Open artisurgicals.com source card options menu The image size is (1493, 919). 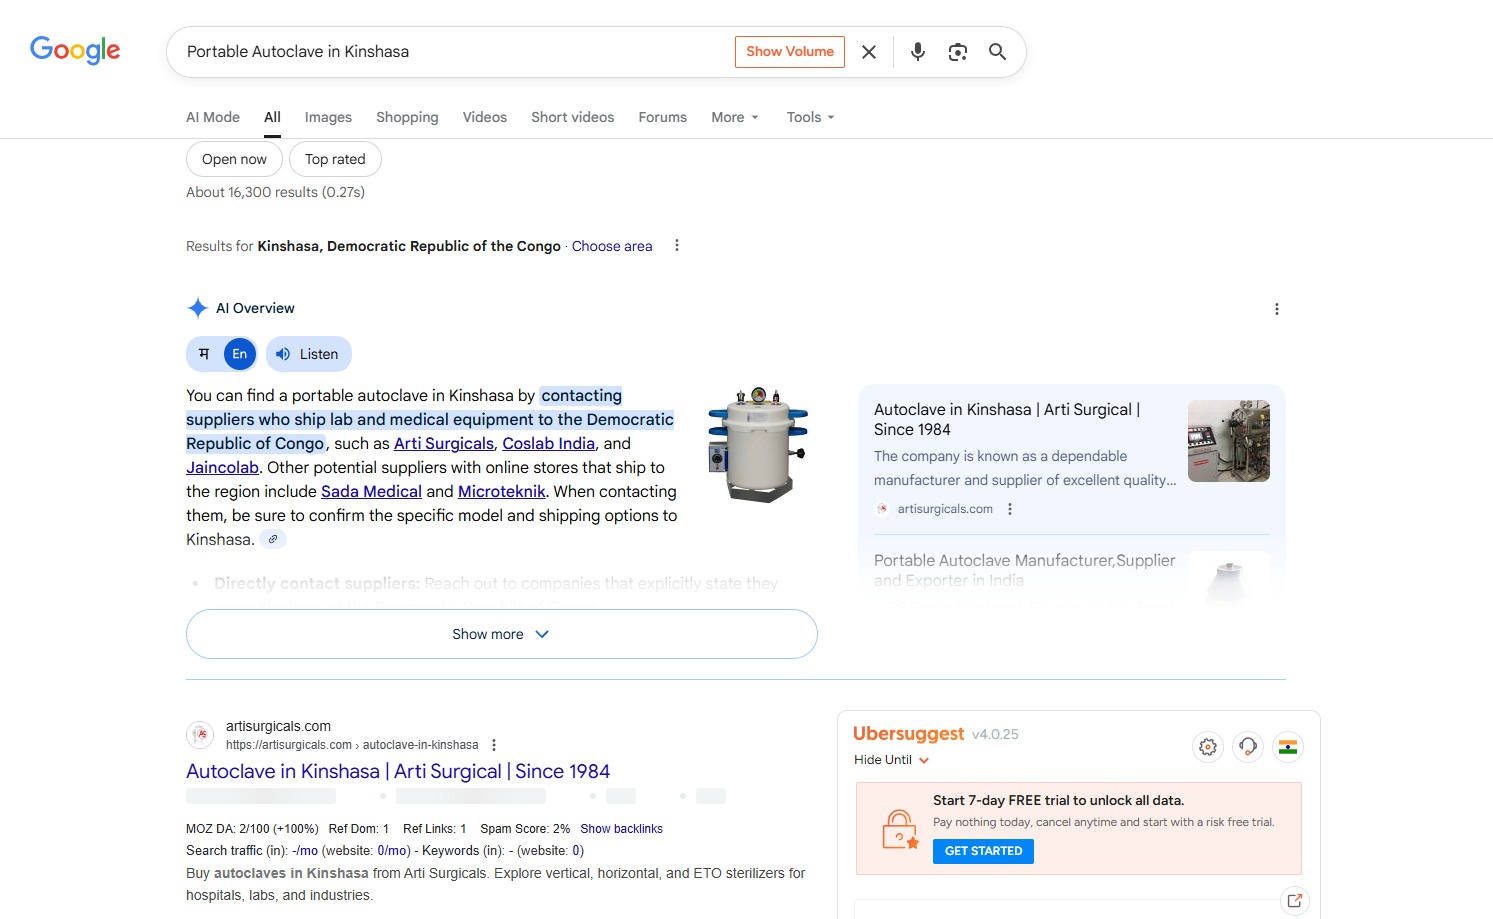[1010, 509]
